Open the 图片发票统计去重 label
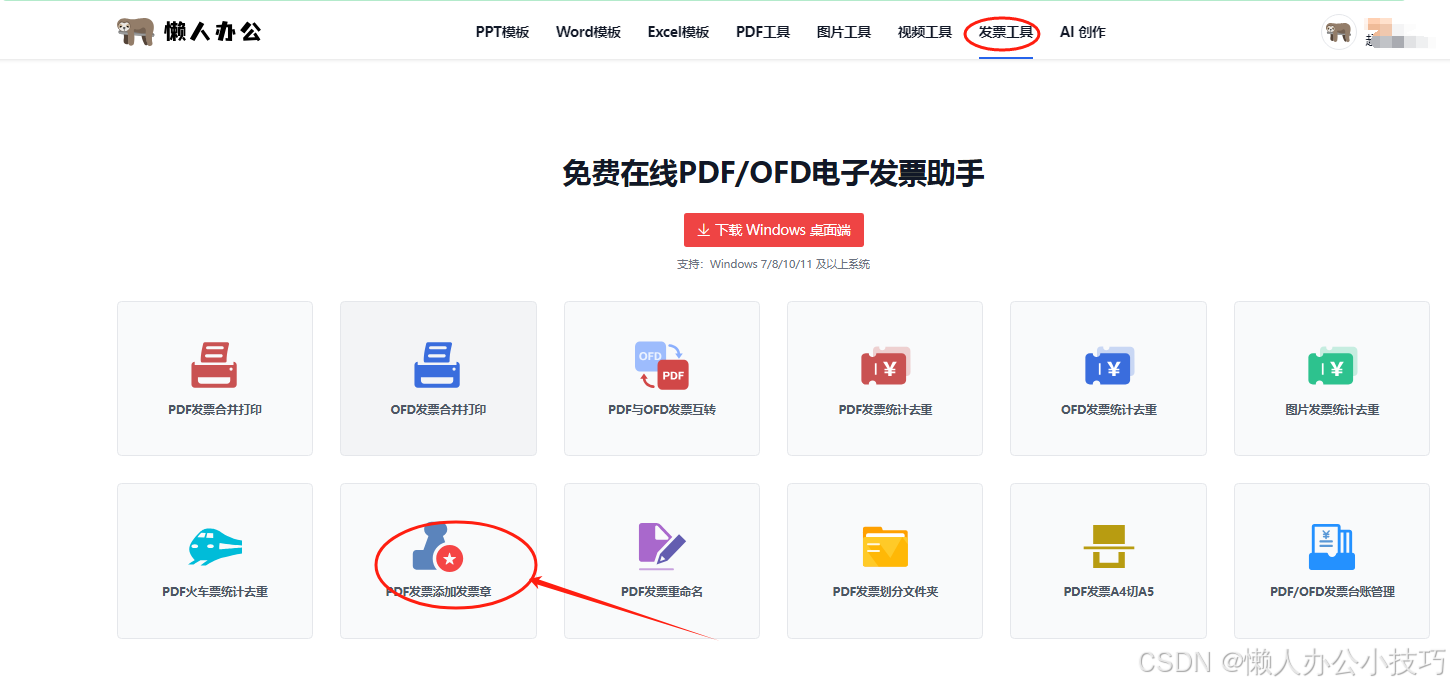Screen dimensions: 1450x688 point(1332,410)
